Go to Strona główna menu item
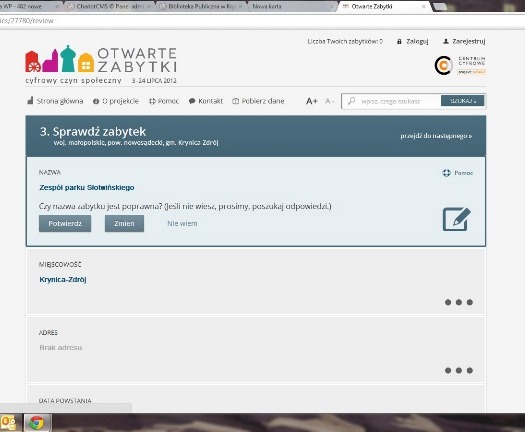 55,101
